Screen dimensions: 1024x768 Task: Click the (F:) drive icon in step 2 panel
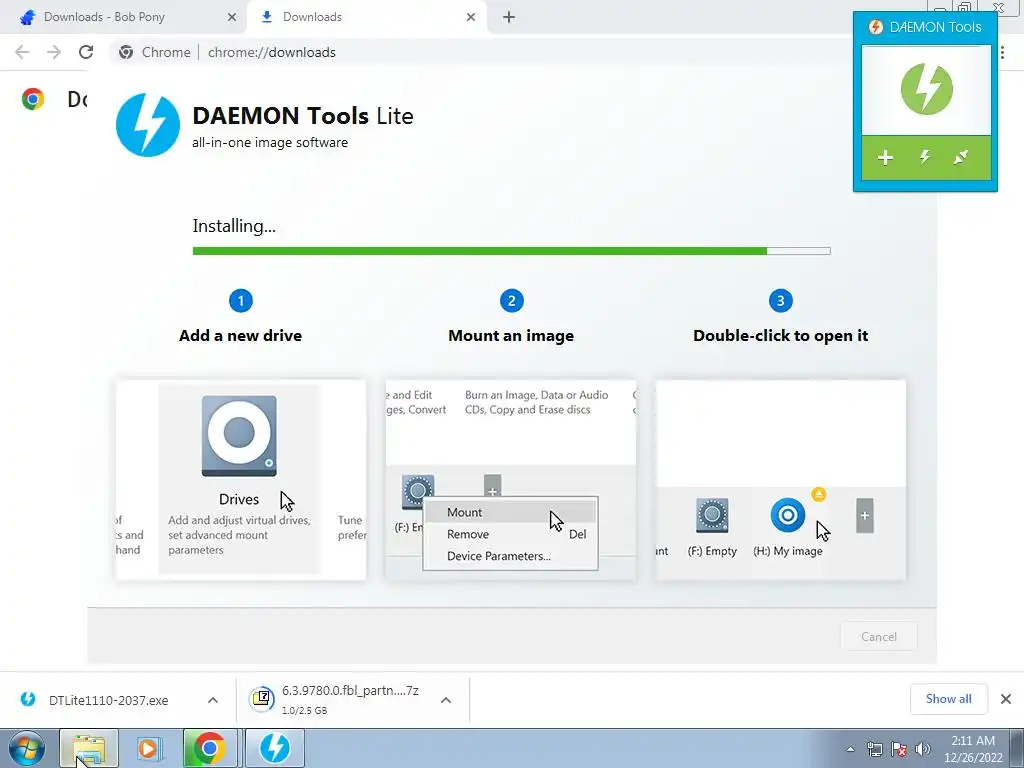[418, 492]
